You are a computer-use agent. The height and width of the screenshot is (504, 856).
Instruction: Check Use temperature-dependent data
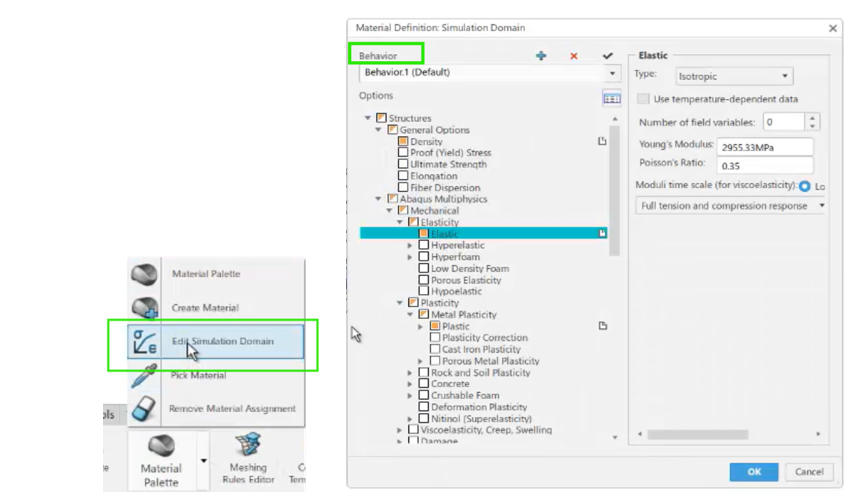click(x=644, y=99)
